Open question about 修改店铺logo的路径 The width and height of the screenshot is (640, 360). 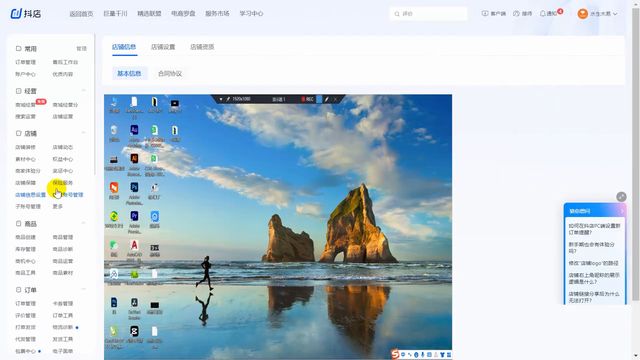point(593,263)
